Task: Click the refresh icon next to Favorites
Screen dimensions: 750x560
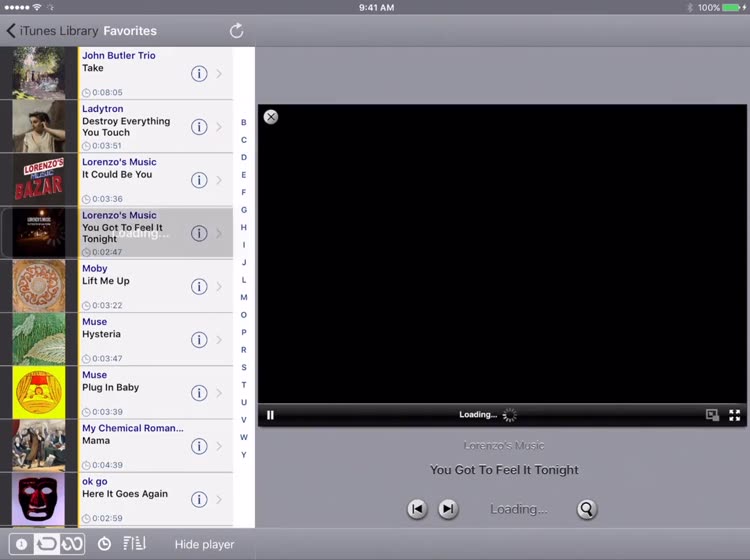Action: [236, 31]
